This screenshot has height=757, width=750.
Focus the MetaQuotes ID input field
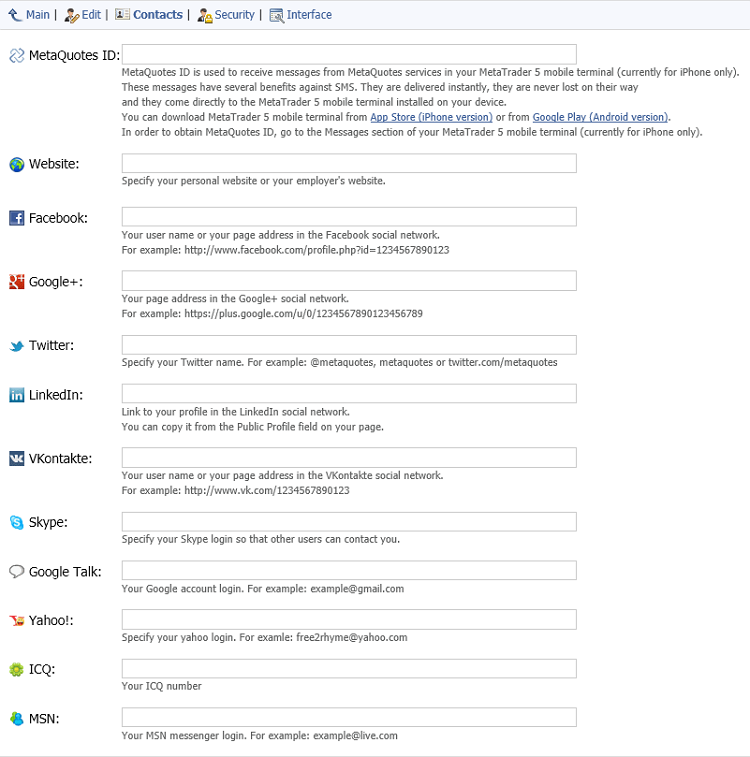click(x=349, y=54)
